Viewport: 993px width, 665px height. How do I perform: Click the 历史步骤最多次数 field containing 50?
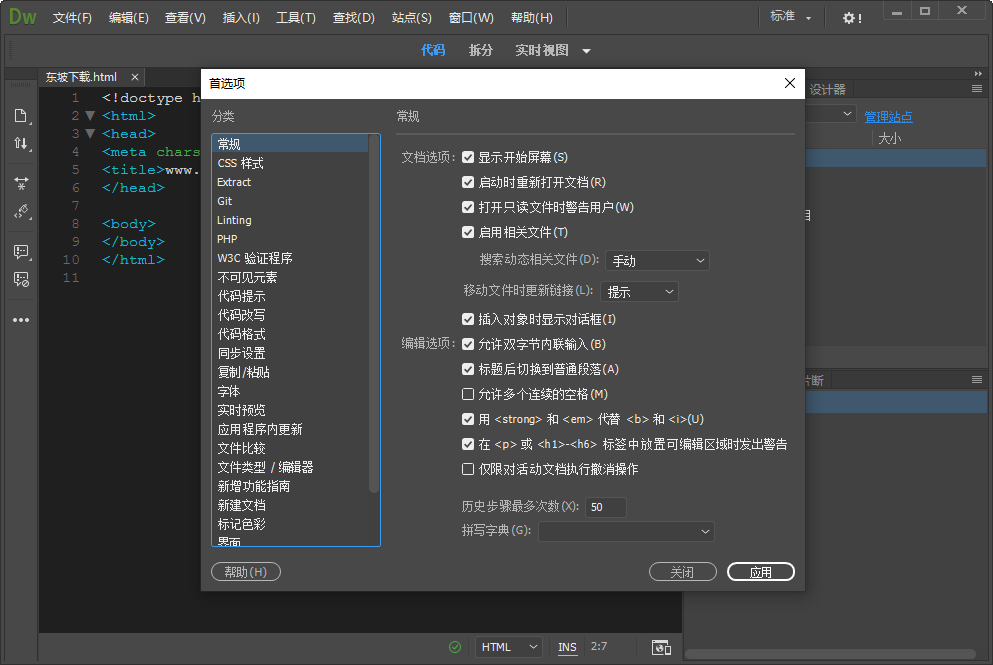tap(606, 507)
